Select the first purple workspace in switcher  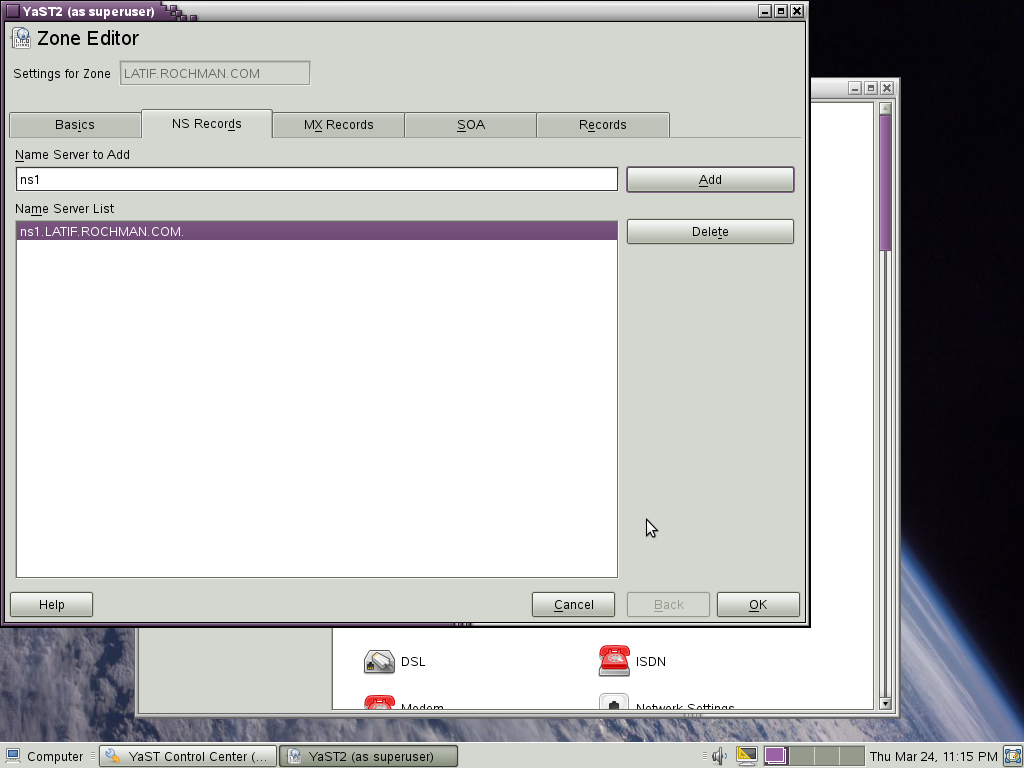coord(776,756)
